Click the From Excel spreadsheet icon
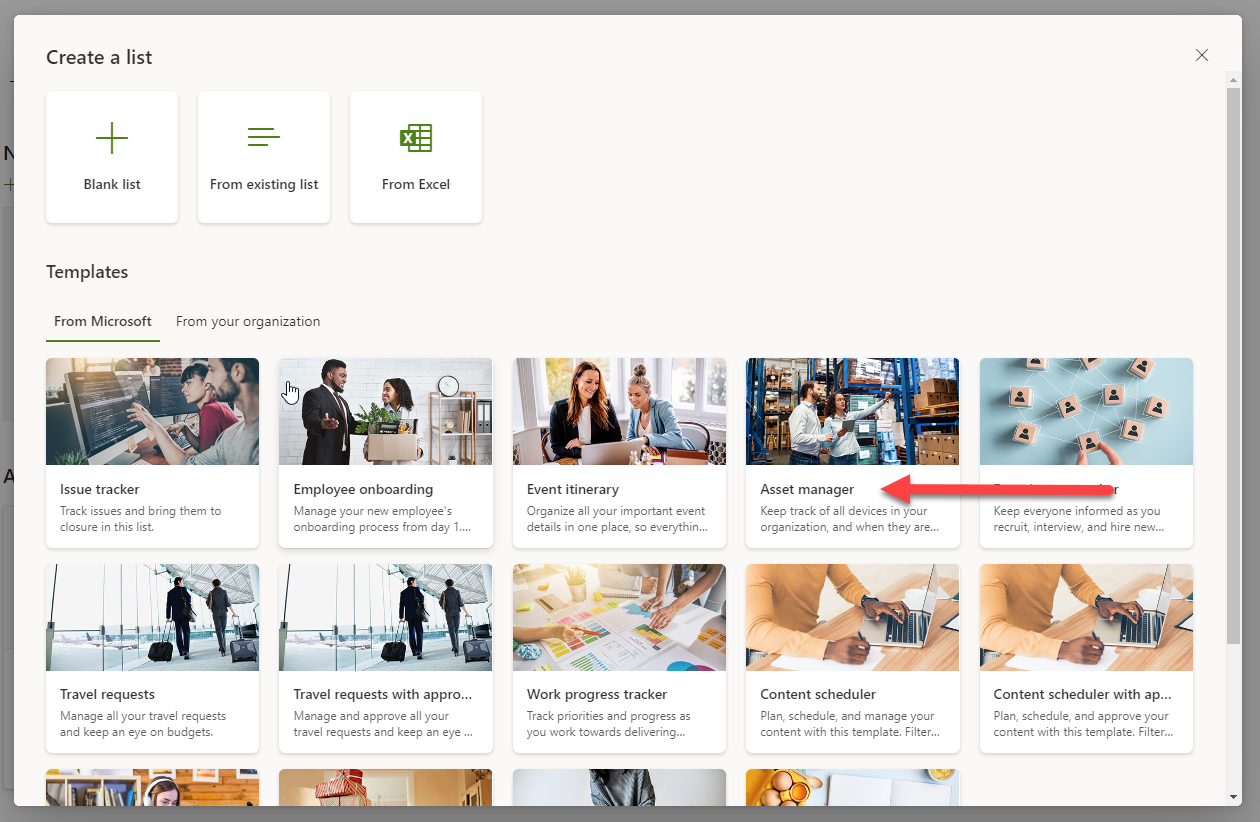Screen dimensions: 1260x822 pyautogui.click(x=415, y=138)
